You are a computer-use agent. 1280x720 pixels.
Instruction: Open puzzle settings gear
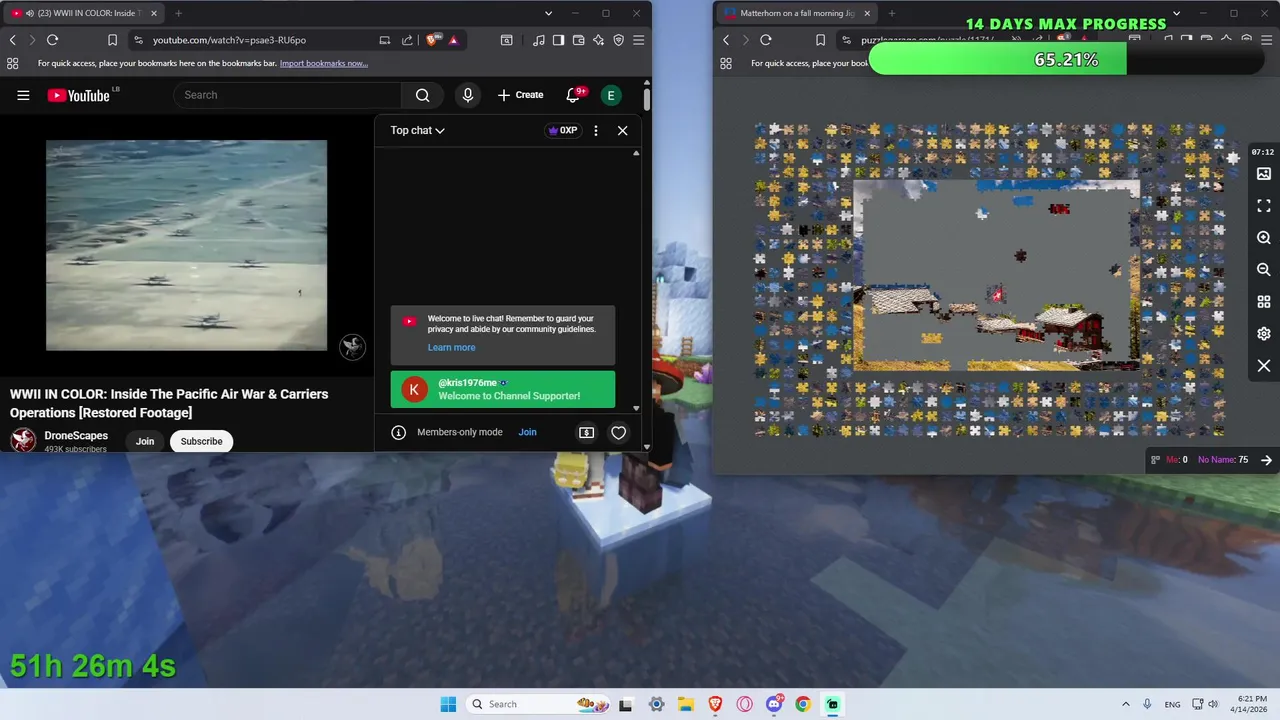(1264, 334)
